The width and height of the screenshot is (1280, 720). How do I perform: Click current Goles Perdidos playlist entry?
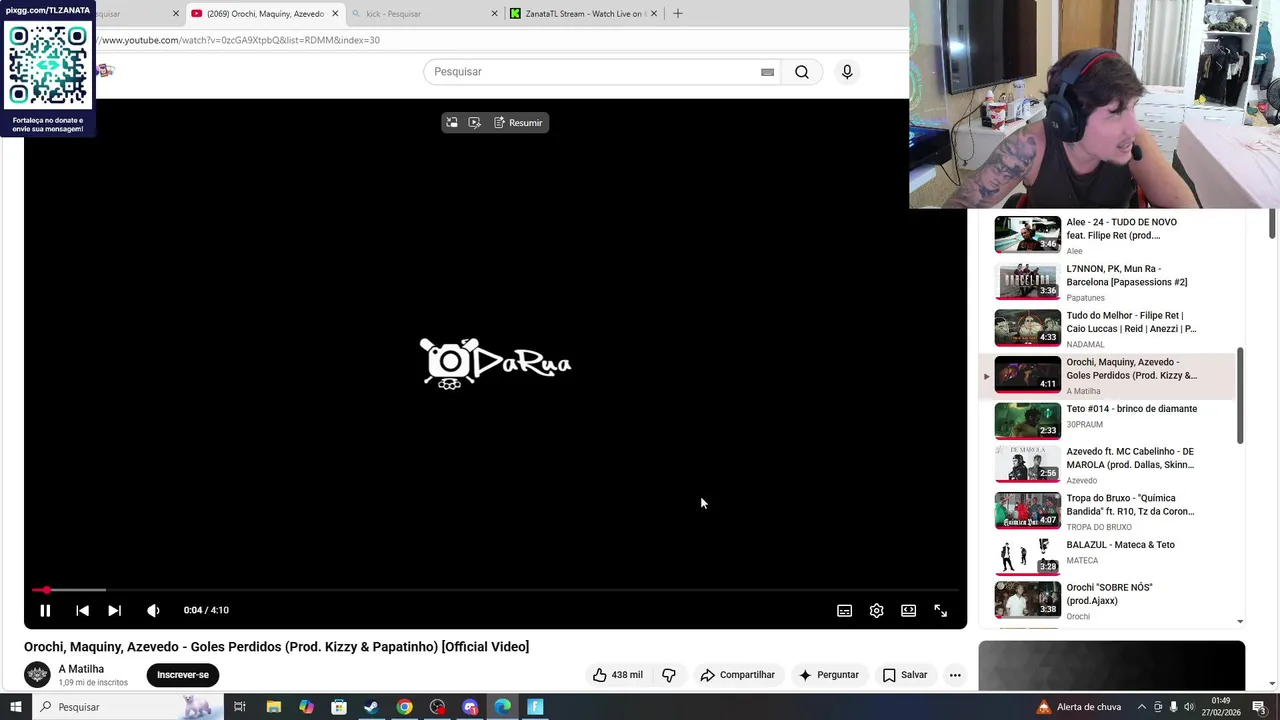1108,376
